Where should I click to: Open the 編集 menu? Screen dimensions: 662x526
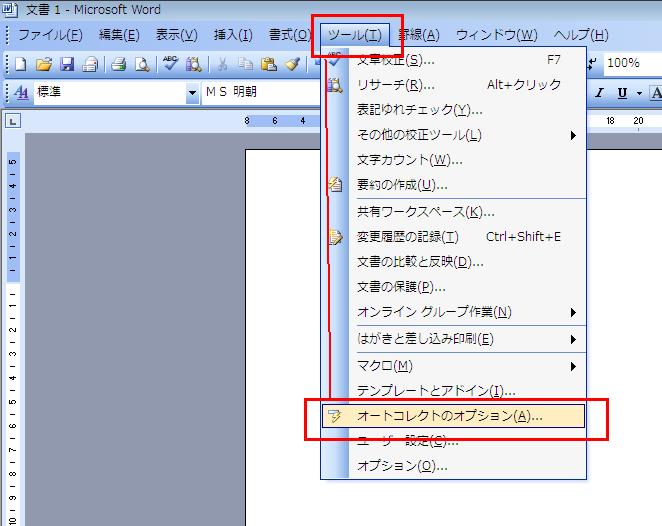tap(119, 35)
